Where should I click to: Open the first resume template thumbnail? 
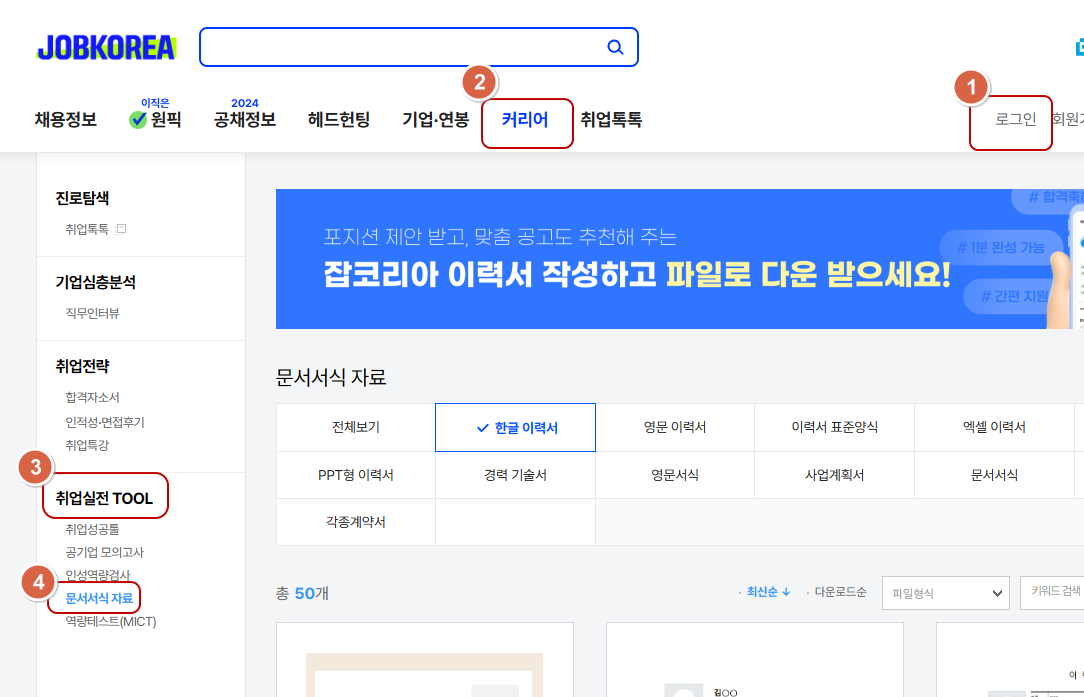pos(424,660)
